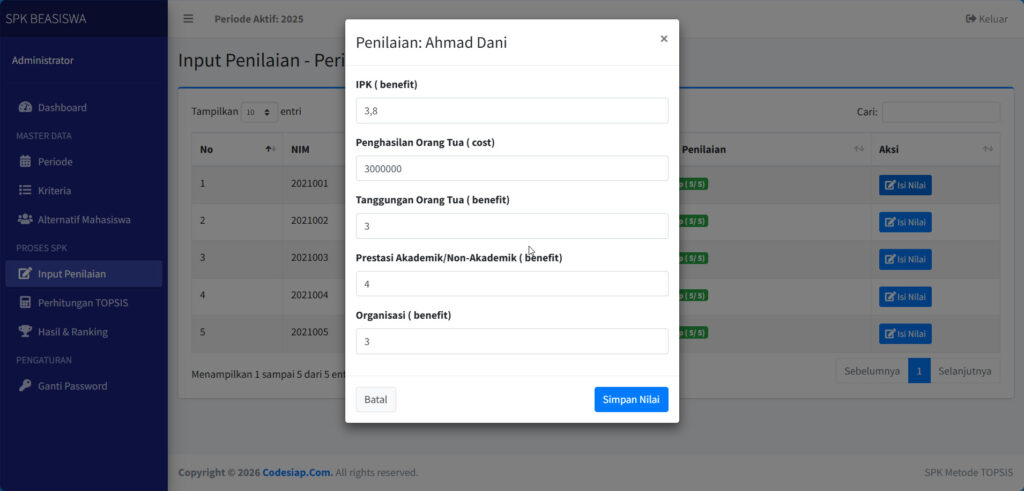Screen dimensions: 1024x491
Task: Click the Kriteria list icon
Action: 25,190
